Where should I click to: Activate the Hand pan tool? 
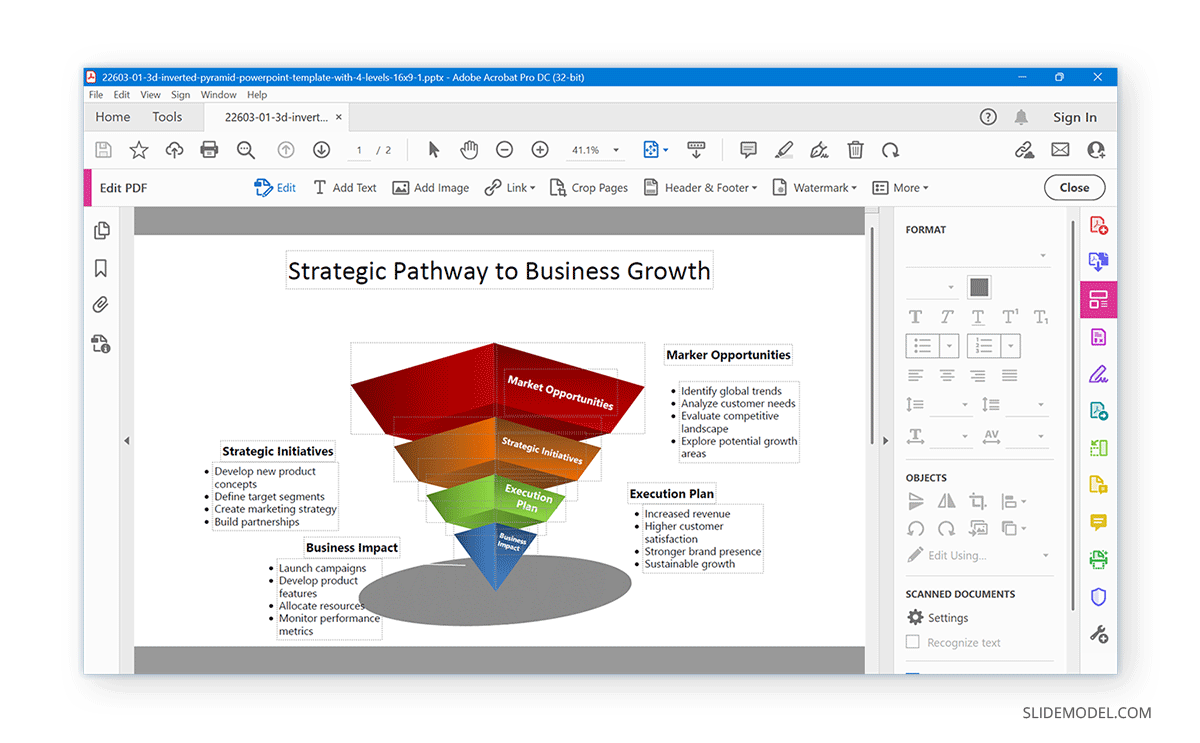pos(469,150)
